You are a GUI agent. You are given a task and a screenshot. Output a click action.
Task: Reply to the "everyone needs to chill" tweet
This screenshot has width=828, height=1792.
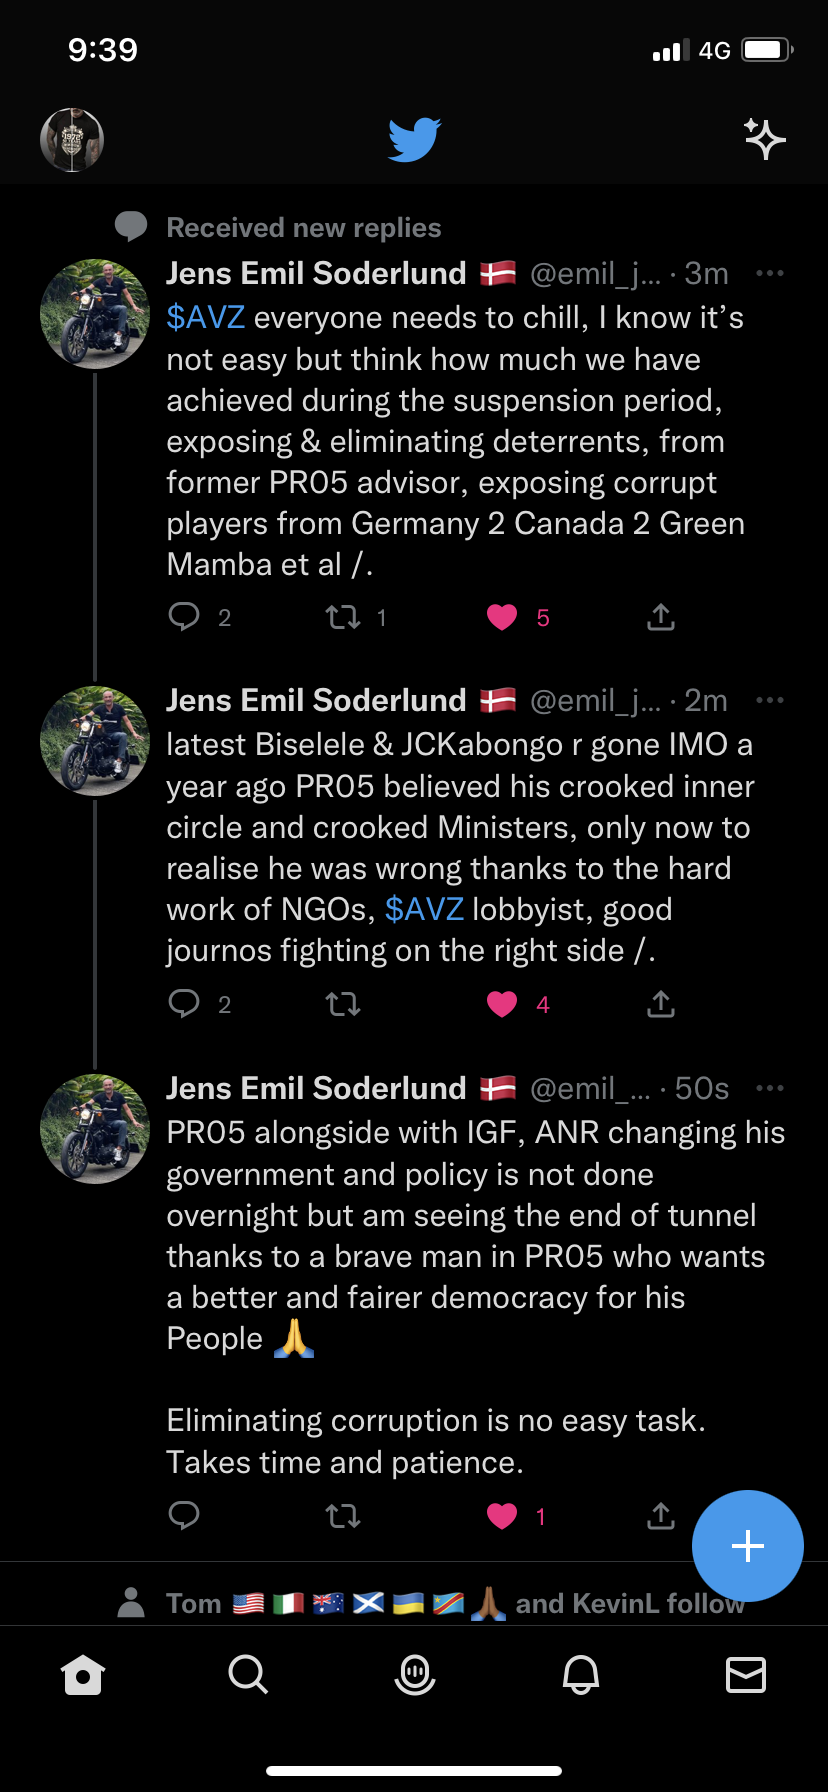(184, 617)
